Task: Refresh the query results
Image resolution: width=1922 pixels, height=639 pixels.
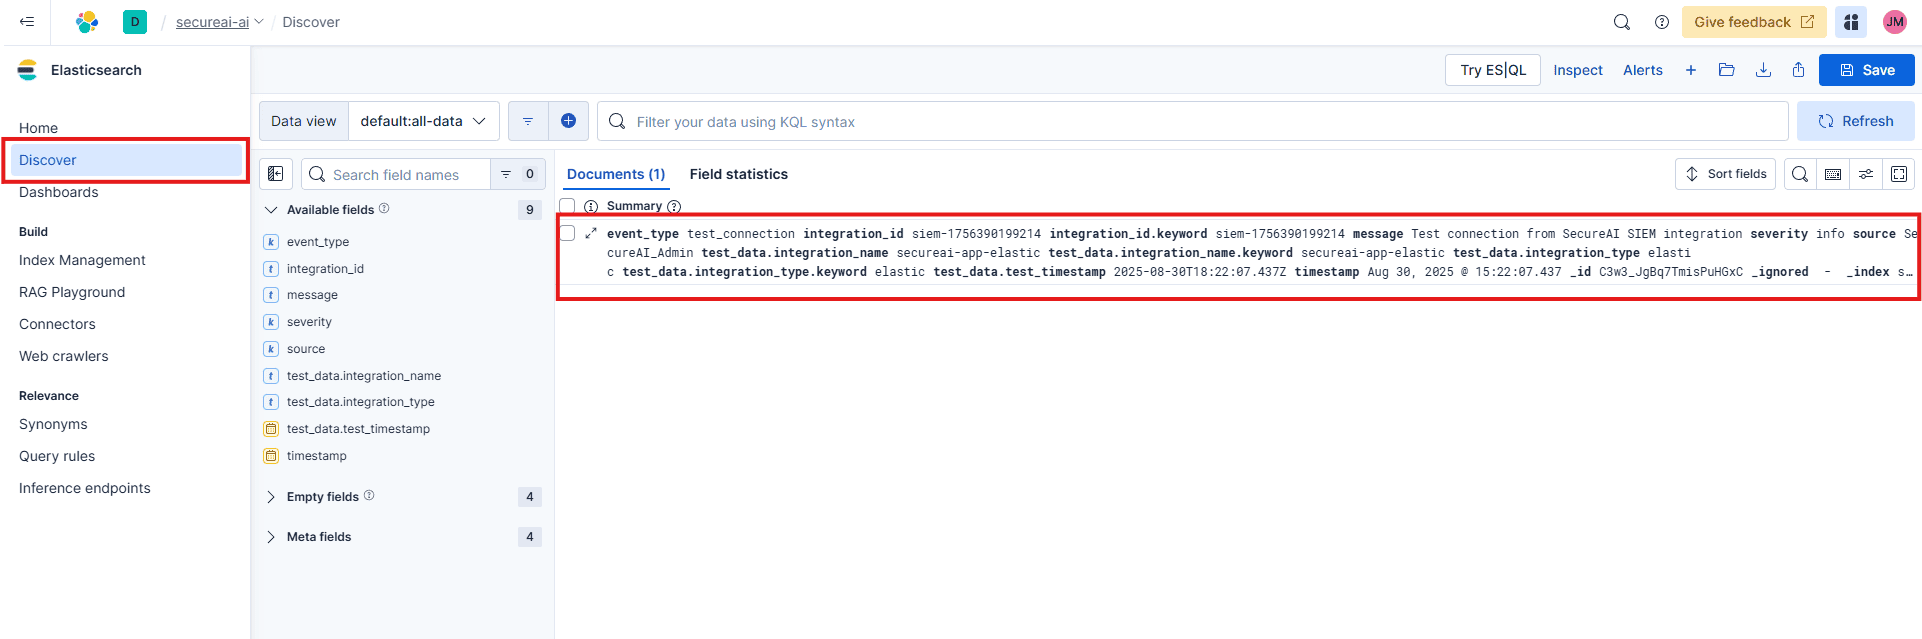Action: click(x=1856, y=121)
